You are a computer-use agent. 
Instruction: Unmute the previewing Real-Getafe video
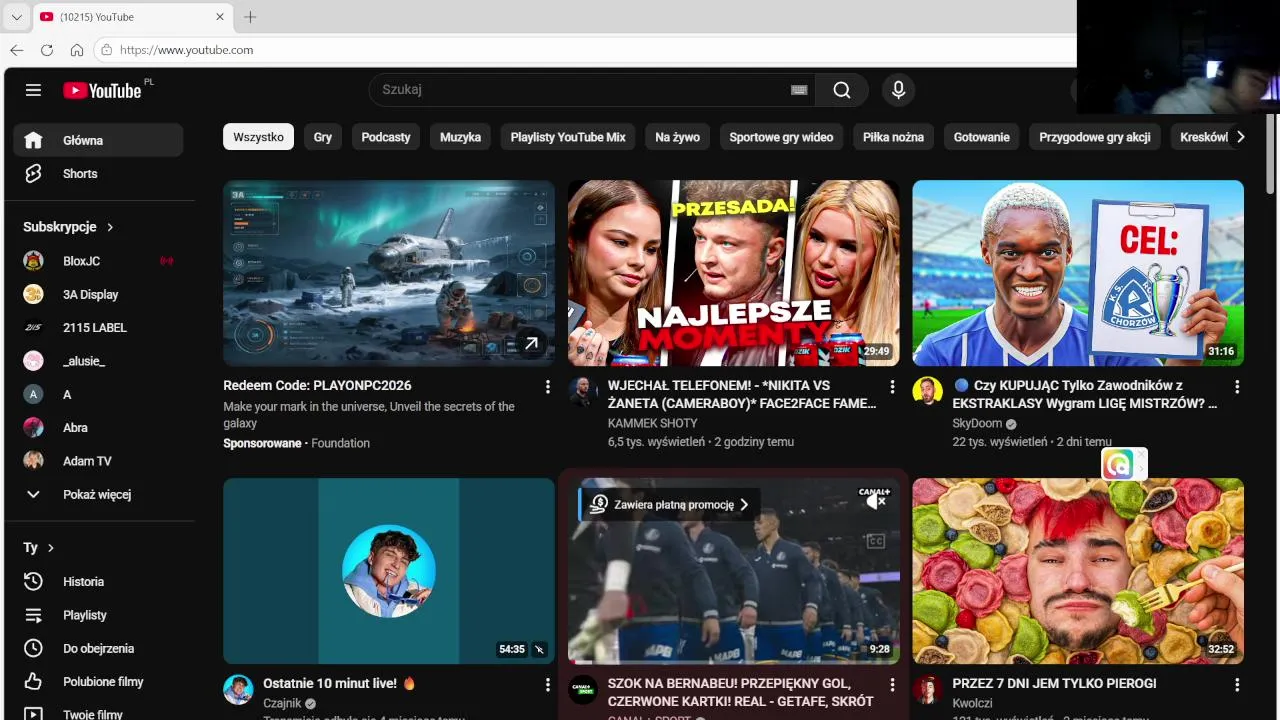(876, 502)
